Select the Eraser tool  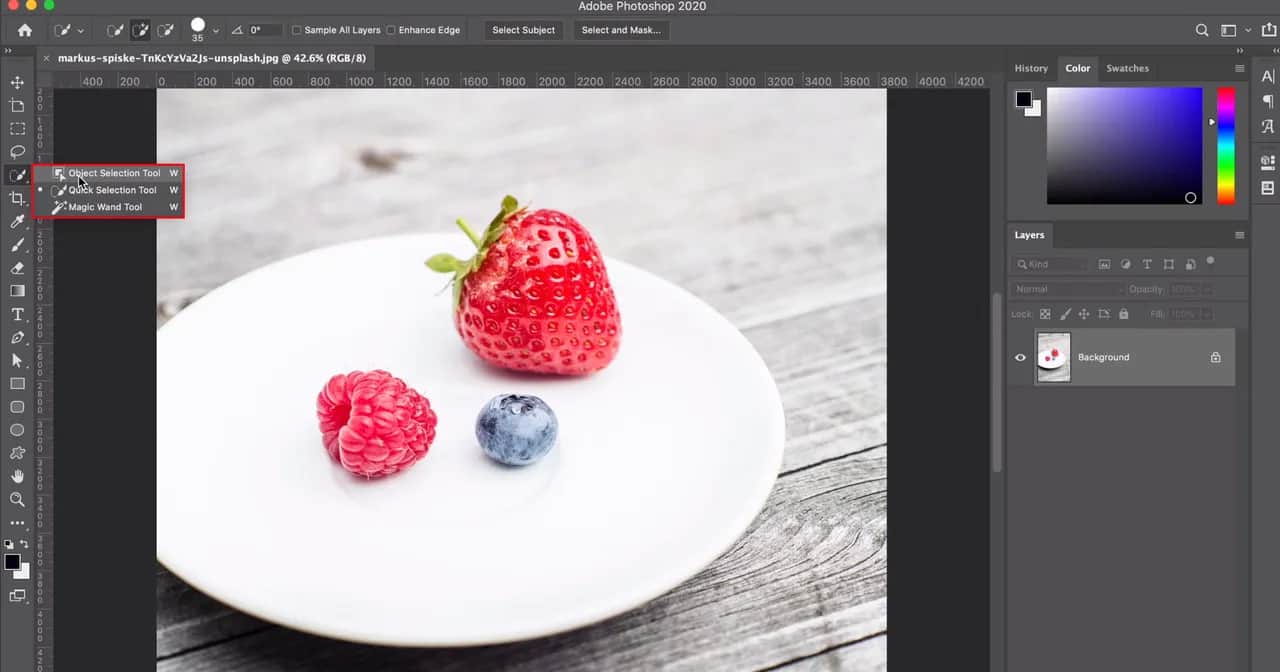pos(16,268)
